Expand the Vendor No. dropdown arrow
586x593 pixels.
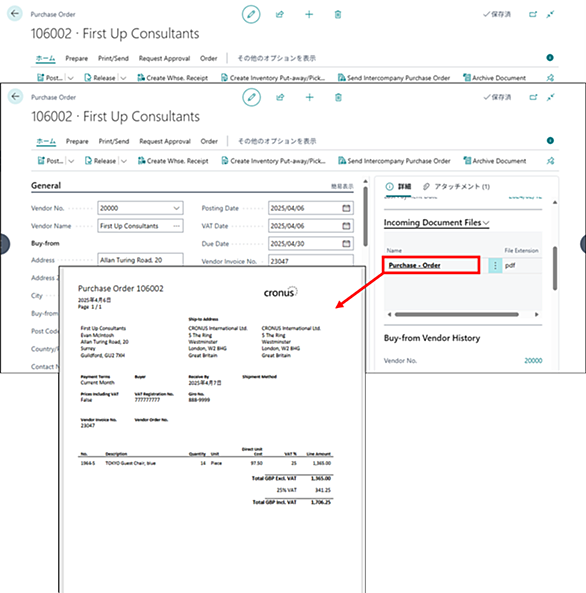(x=176, y=208)
